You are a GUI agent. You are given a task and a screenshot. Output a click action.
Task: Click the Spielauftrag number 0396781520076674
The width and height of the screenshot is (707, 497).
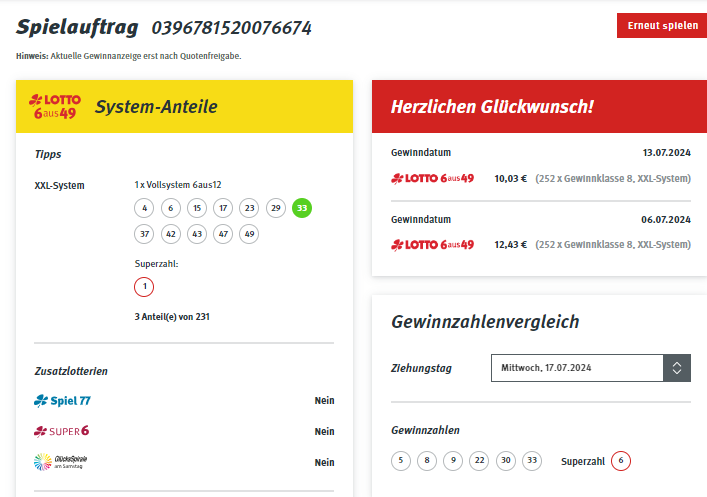pyautogui.click(x=231, y=28)
